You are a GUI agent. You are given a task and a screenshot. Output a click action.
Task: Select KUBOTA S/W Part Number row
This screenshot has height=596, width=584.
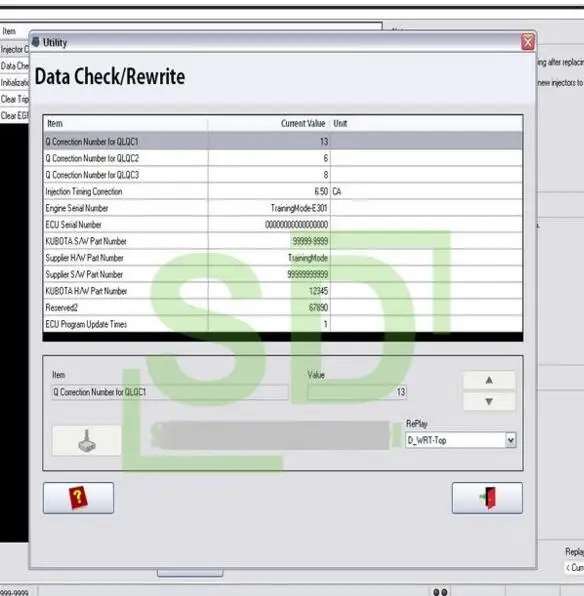click(283, 241)
